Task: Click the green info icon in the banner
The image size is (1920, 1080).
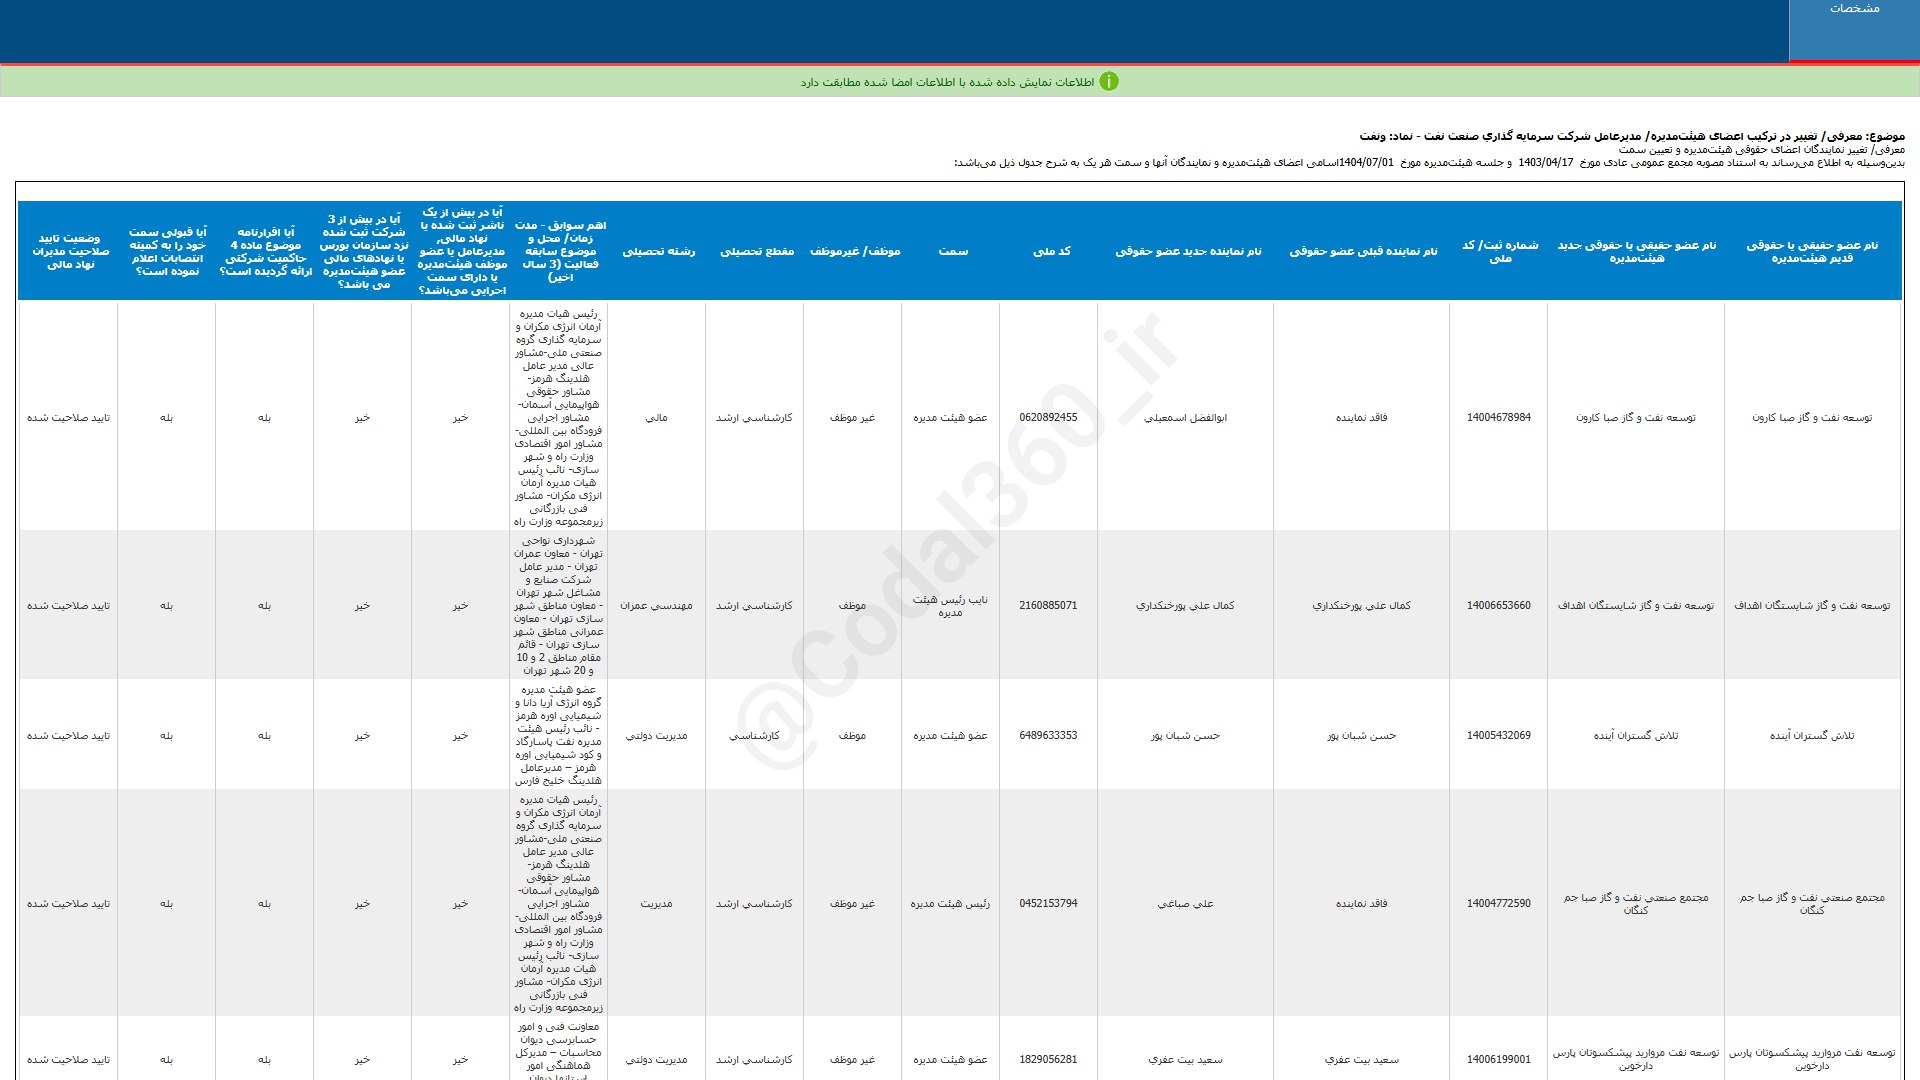Action: point(1109,82)
